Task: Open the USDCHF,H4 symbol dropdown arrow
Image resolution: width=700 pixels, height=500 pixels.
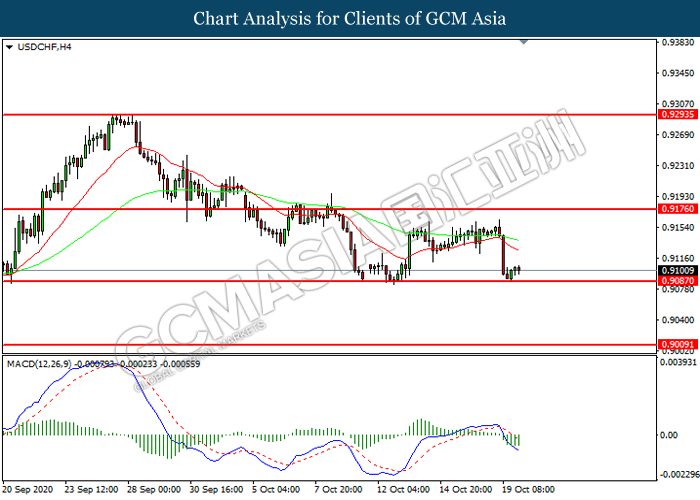Action: point(9,47)
